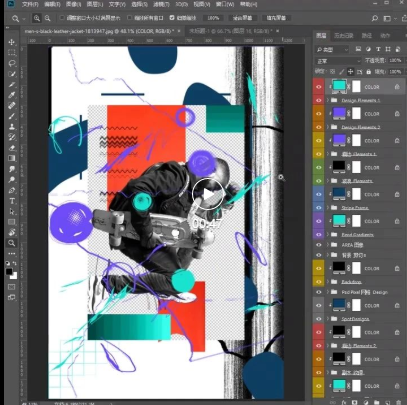The image size is (407, 405).
Task: Open the Edit Toolbar three-dots menu
Action: point(12,254)
